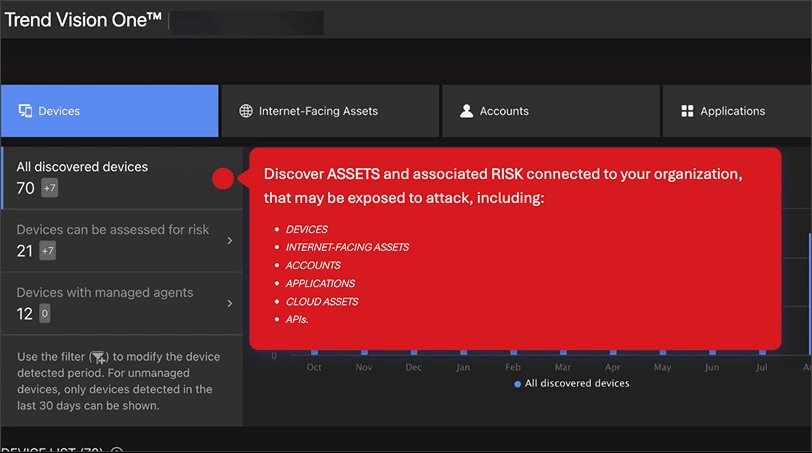Expand Devices can be assessed for risk chevron

(230, 241)
